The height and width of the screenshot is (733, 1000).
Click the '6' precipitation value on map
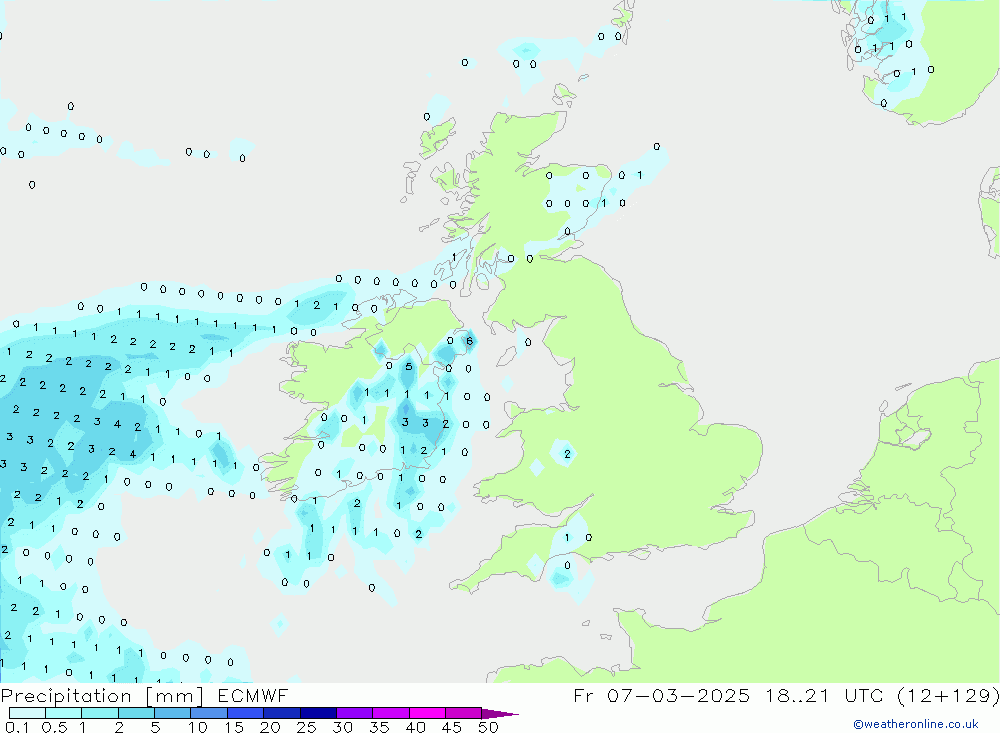point(470,341)
